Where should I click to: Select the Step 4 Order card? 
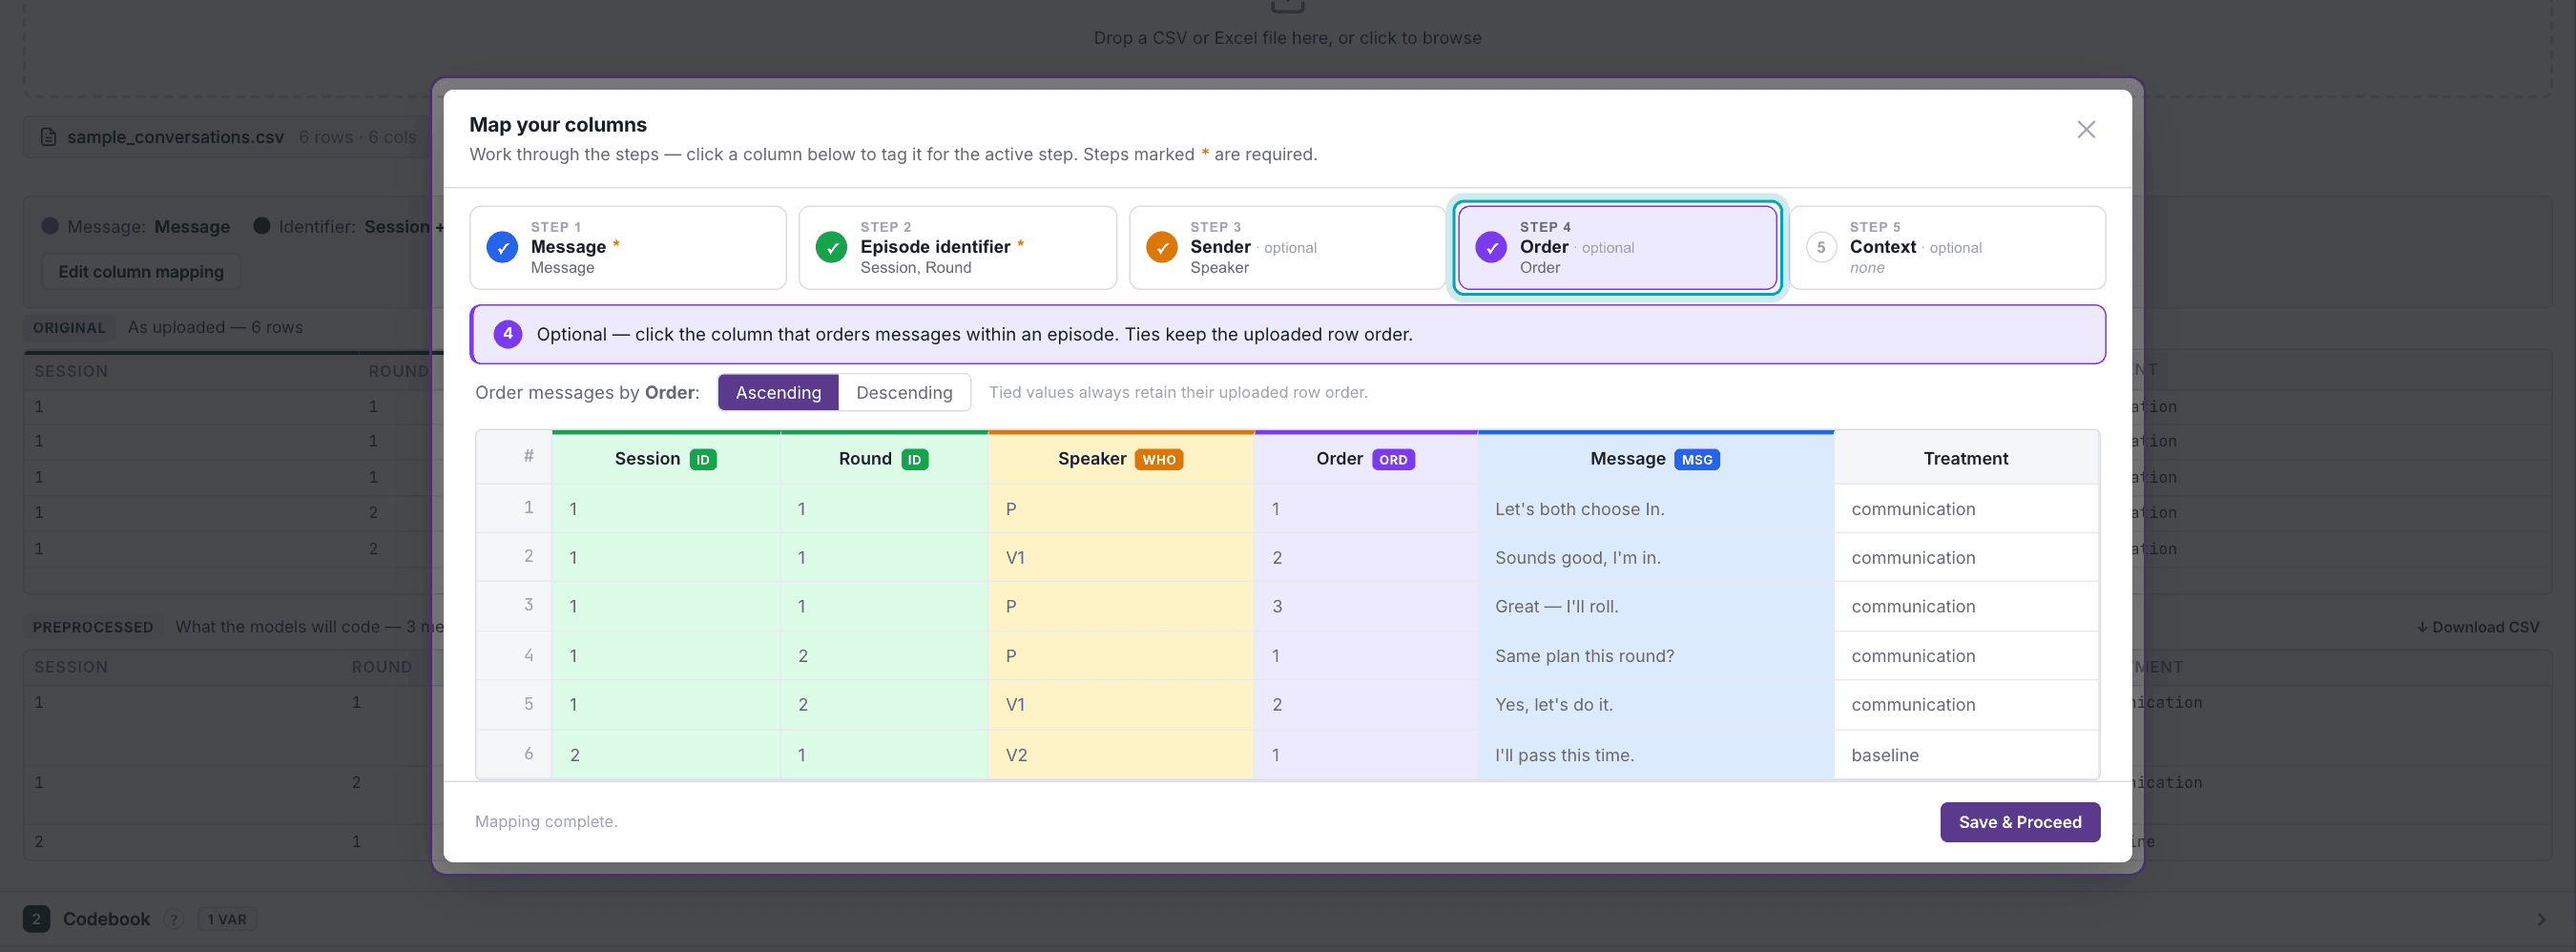1617,247
